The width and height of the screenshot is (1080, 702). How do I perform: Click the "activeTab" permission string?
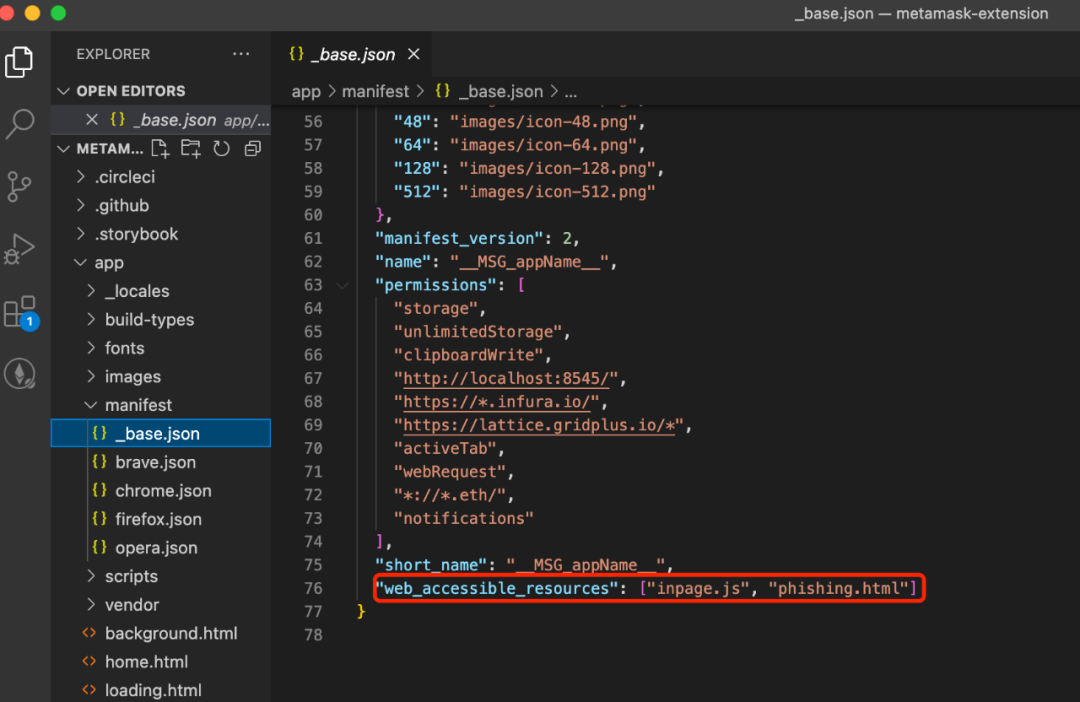[445, 448]
